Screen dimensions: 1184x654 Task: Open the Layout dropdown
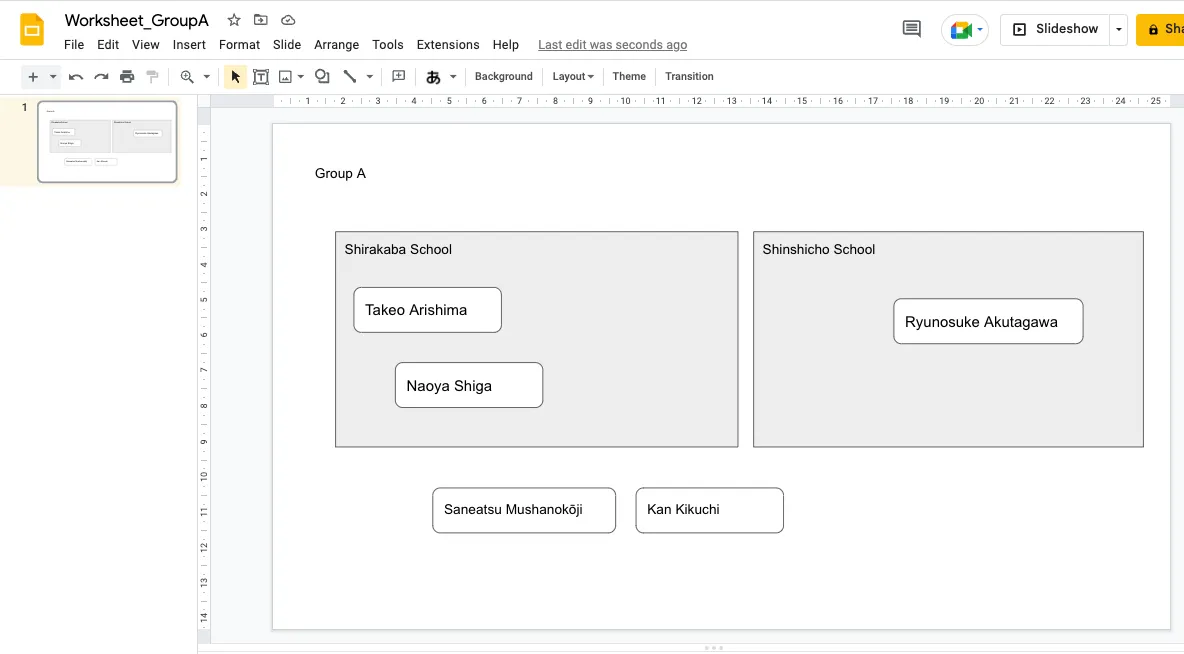click(x=573, y=77)
